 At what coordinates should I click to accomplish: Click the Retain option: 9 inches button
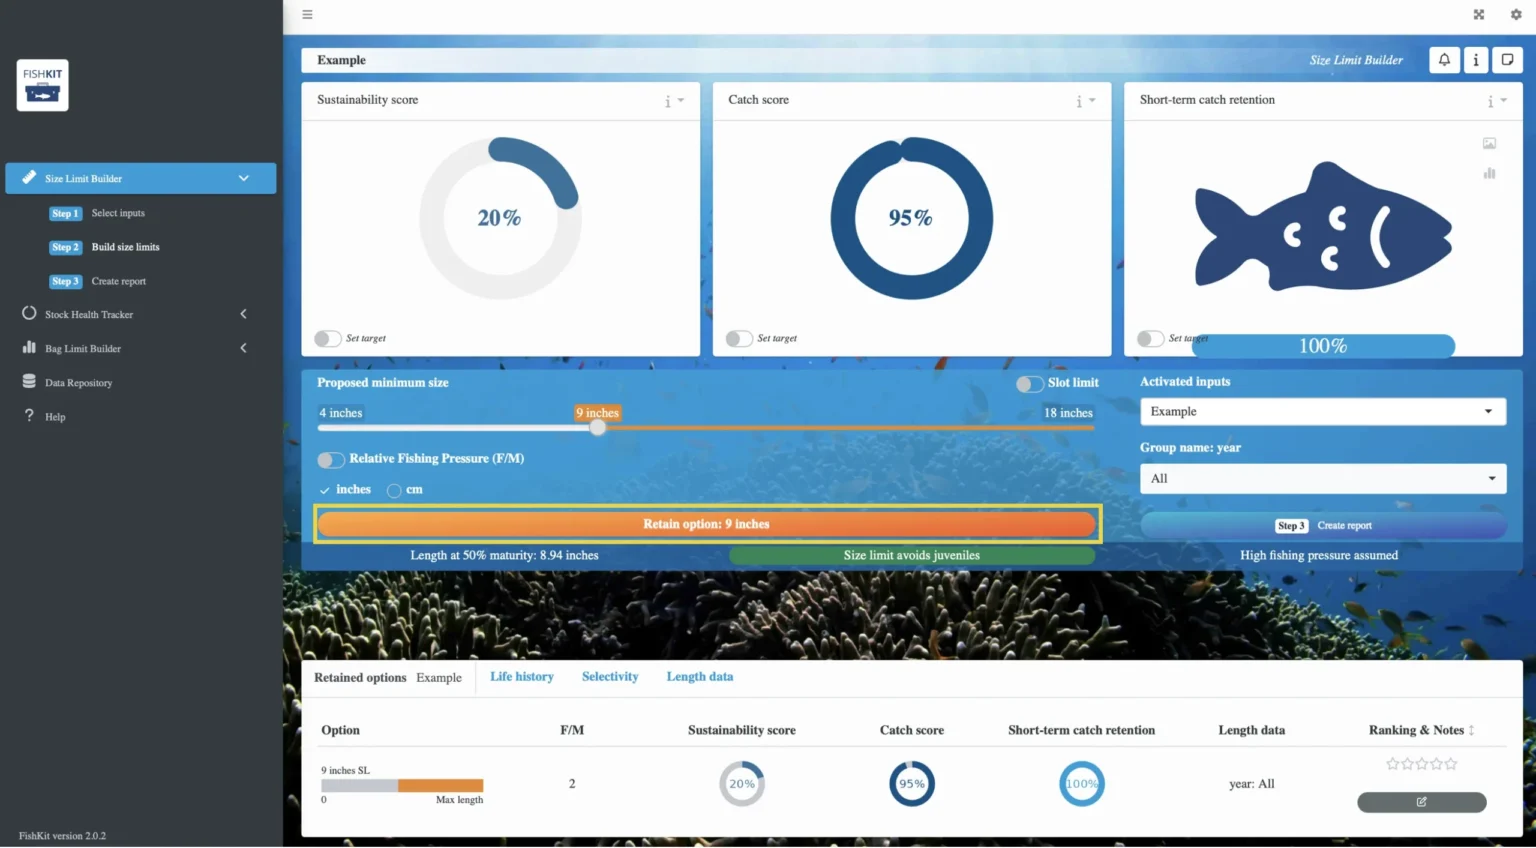(x=706, y=524)
